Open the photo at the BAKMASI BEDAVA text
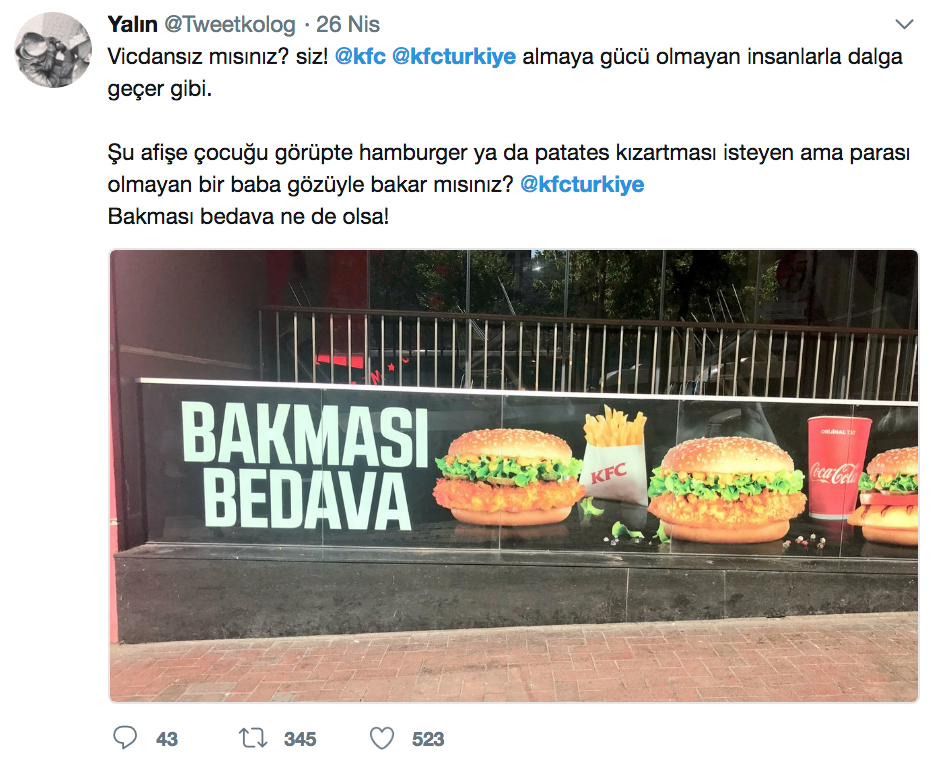This screenshot has height=768, width=934. [304, 466]
